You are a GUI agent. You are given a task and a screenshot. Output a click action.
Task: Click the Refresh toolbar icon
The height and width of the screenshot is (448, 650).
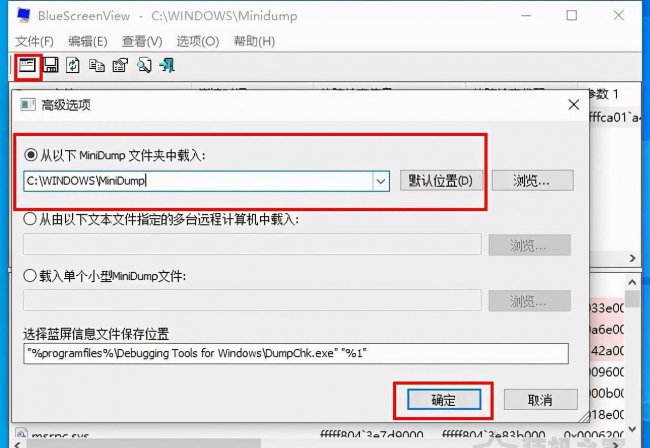point(73,65)
